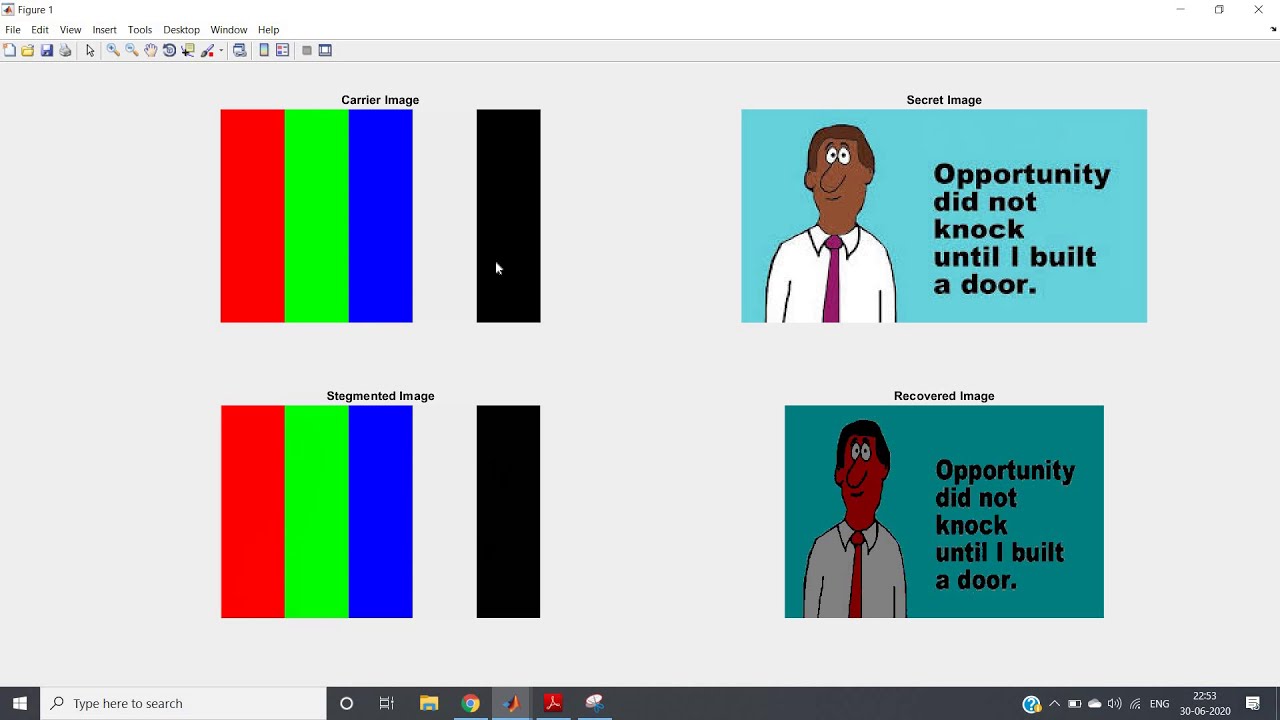Open the Edit menu
This screenshot has width=1280, height=720.
click(x=40, y=30)
